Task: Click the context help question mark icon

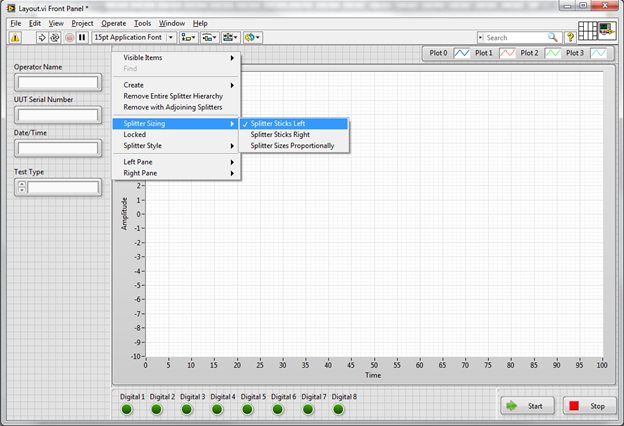Action: click(x=570, y=37)
